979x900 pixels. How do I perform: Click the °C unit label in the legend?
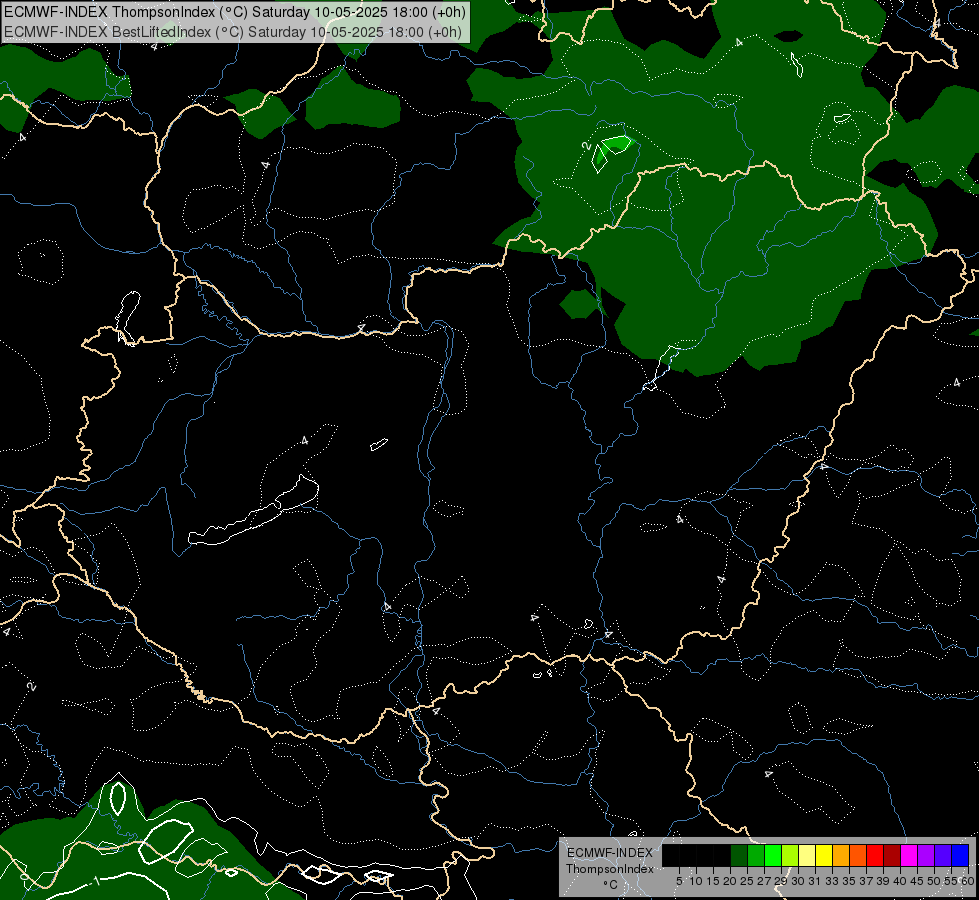610,885
